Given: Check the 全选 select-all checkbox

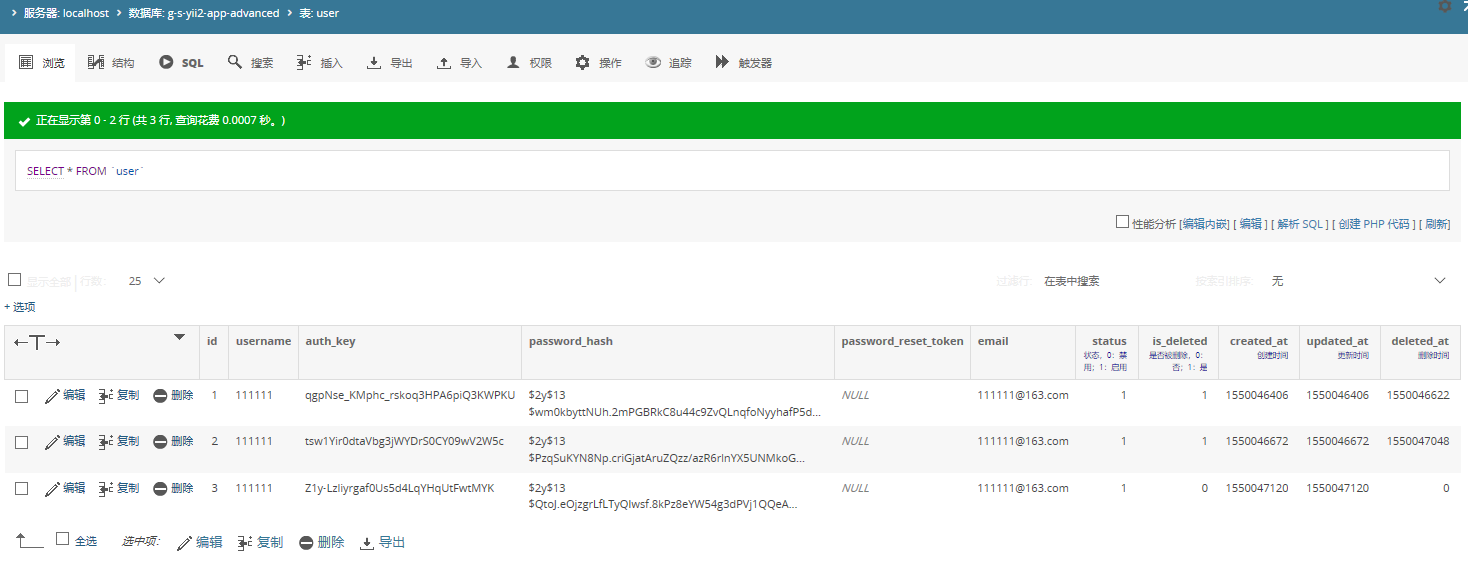Looking at the screenshot, I should point(63,539).
